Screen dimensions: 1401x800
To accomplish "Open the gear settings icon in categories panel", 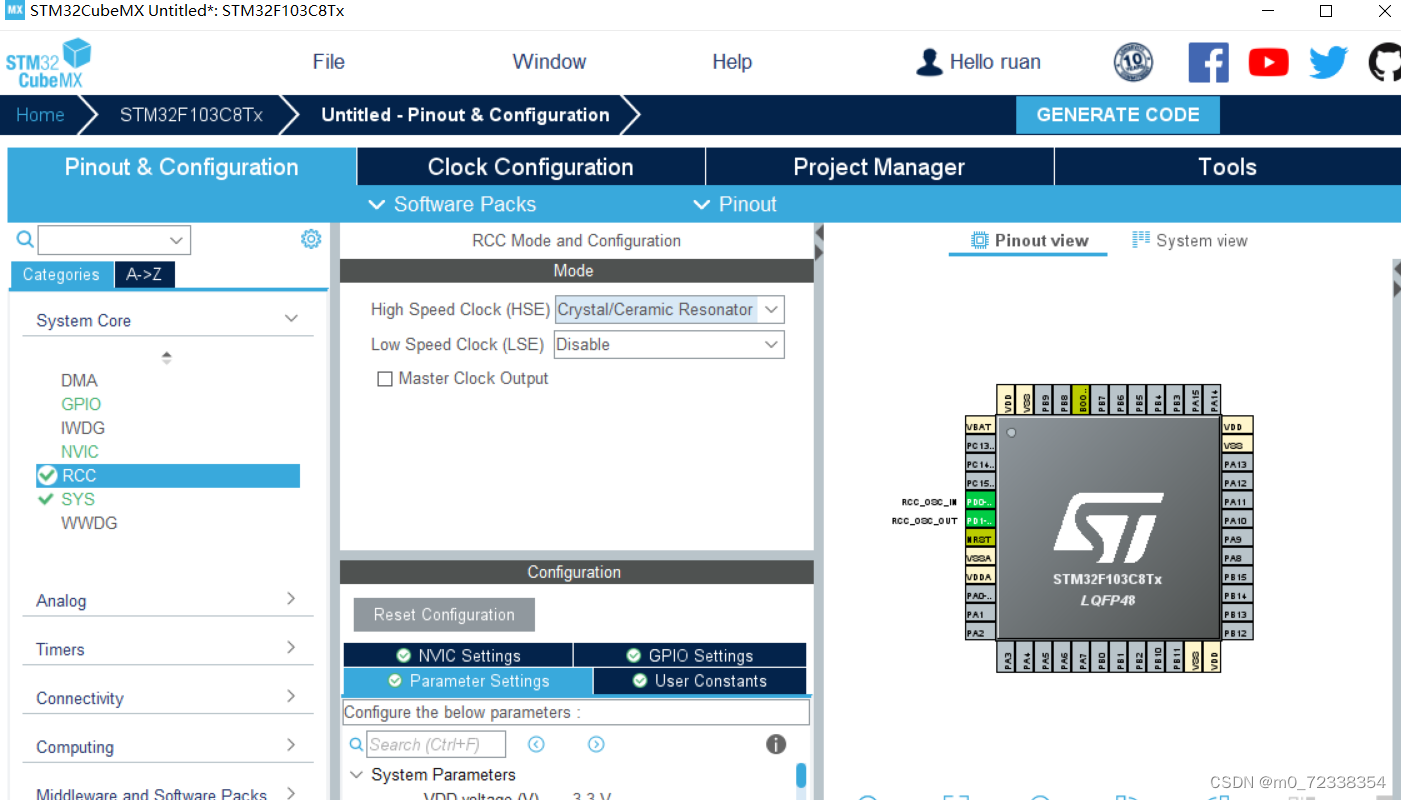I will (311, 239).
